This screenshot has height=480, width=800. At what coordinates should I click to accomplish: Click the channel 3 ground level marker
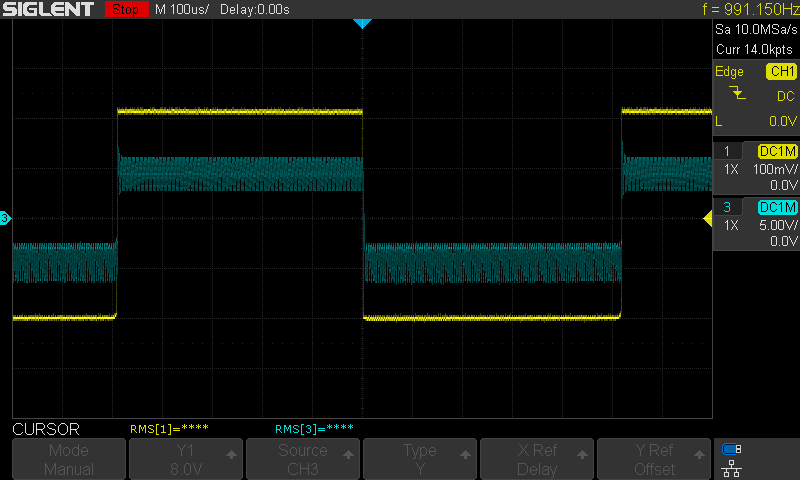[x=5, y=218]
